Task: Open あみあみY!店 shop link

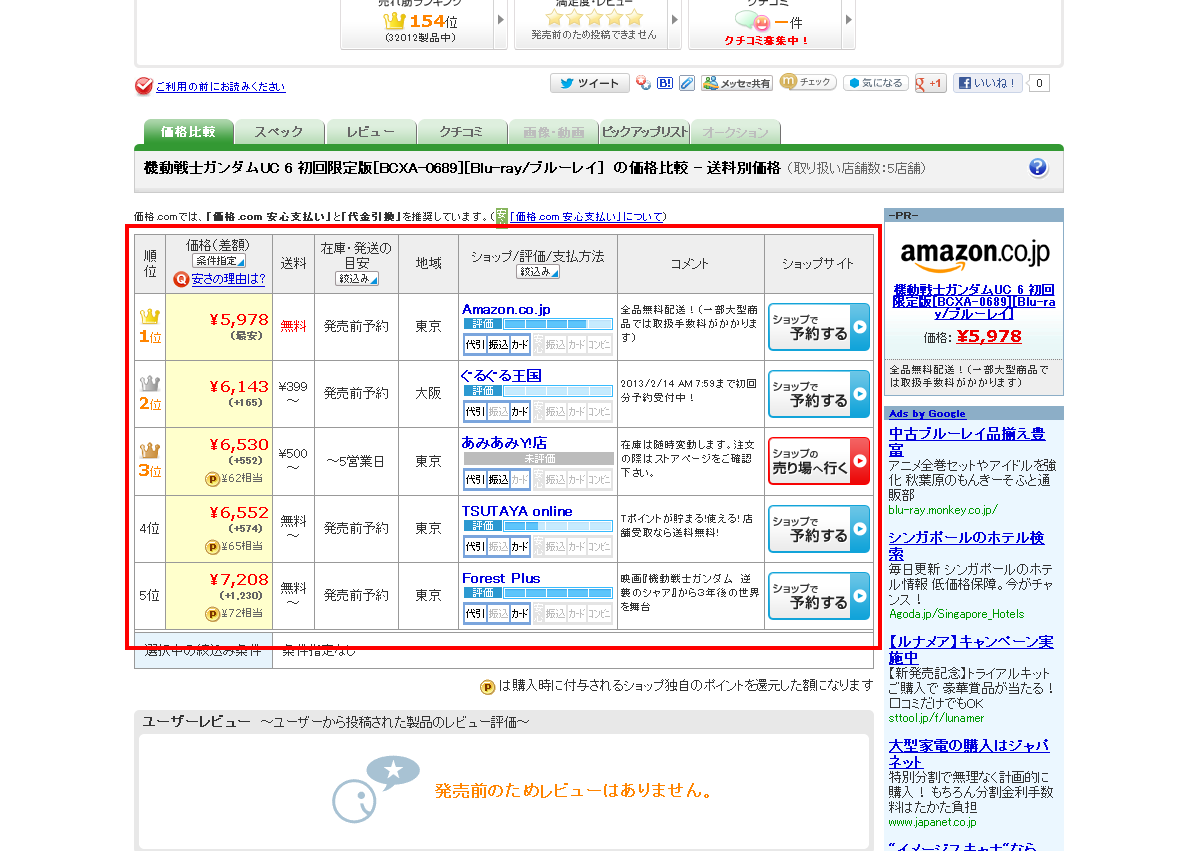Action: click(504, 443)
